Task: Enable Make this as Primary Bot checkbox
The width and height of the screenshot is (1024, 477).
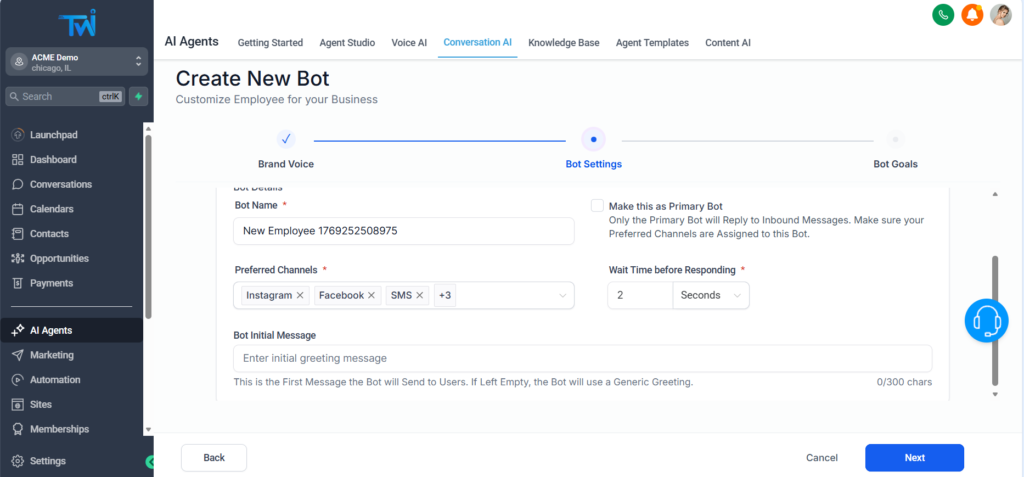Action: pyautogui.click(x=597, y=205)
